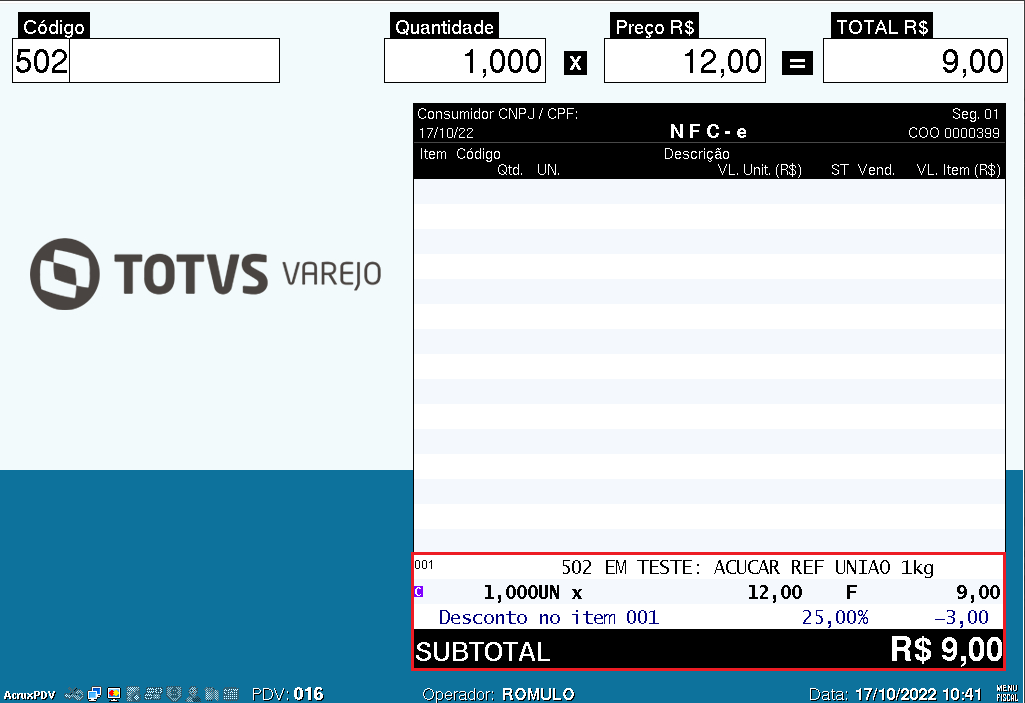Click the Quantidade label
Screen dimensions: 1025x703
tap(445, 27)
